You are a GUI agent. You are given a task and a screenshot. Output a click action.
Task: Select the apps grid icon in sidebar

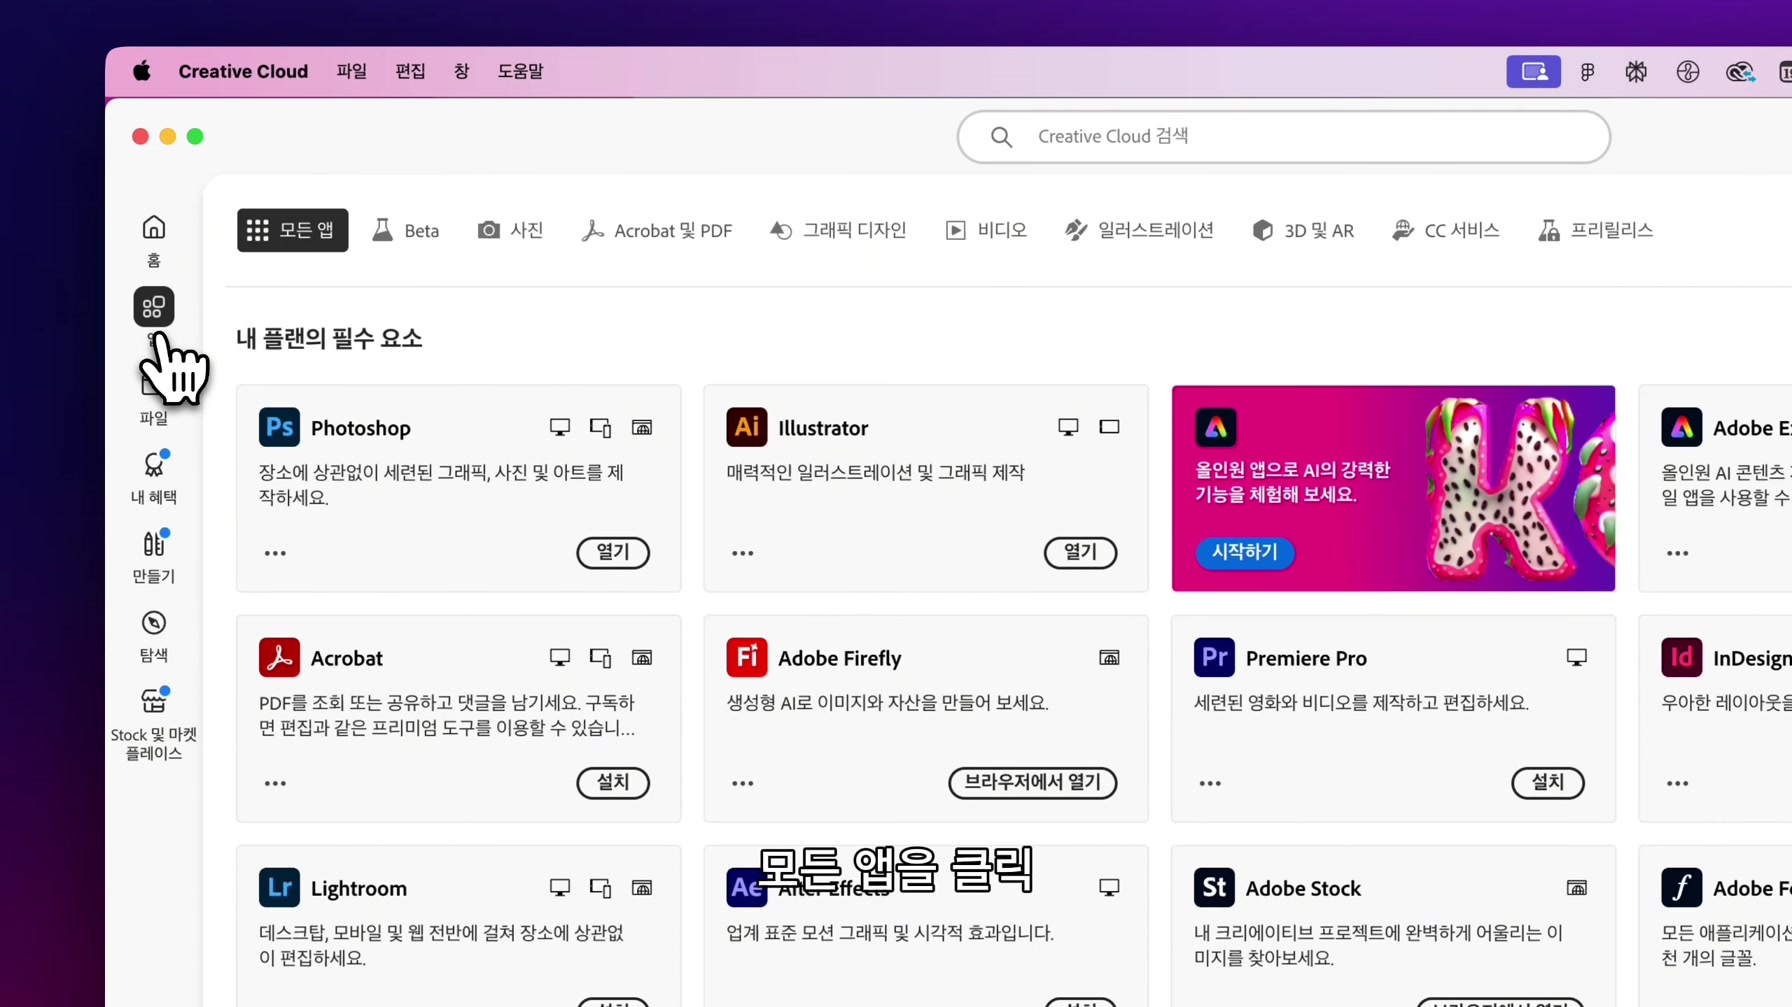[153, 307]
